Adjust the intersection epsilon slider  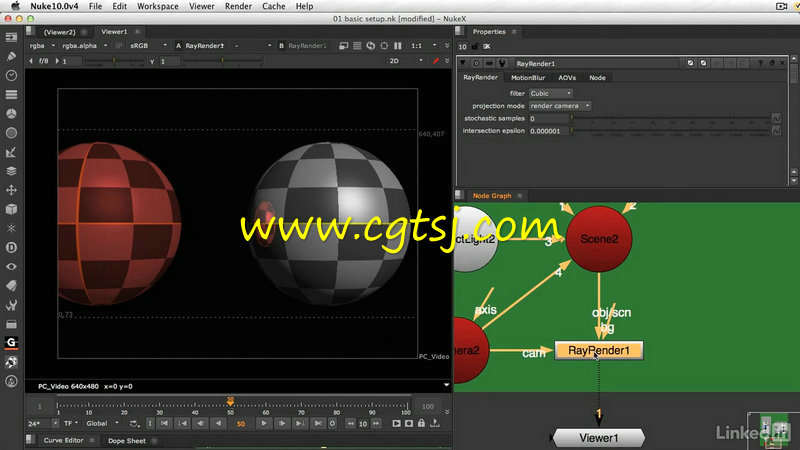point(670,131)
